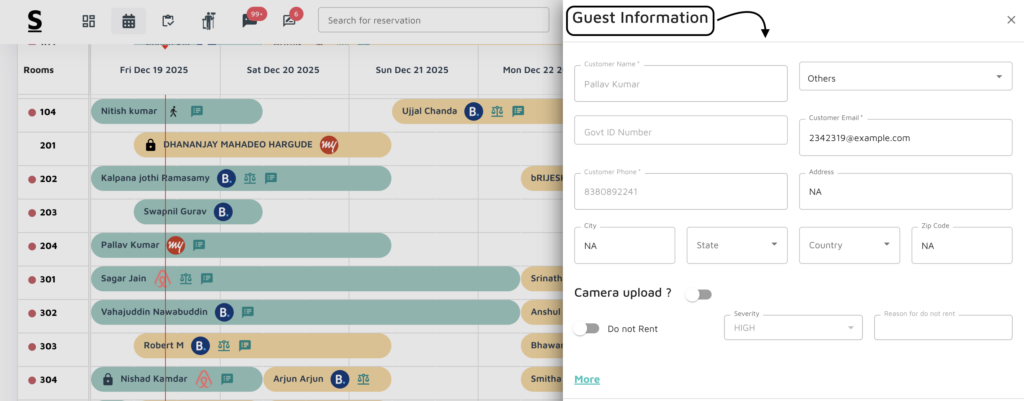Click the Search for reservation box
Screen dimensions: 1024x401
point(433,21)
